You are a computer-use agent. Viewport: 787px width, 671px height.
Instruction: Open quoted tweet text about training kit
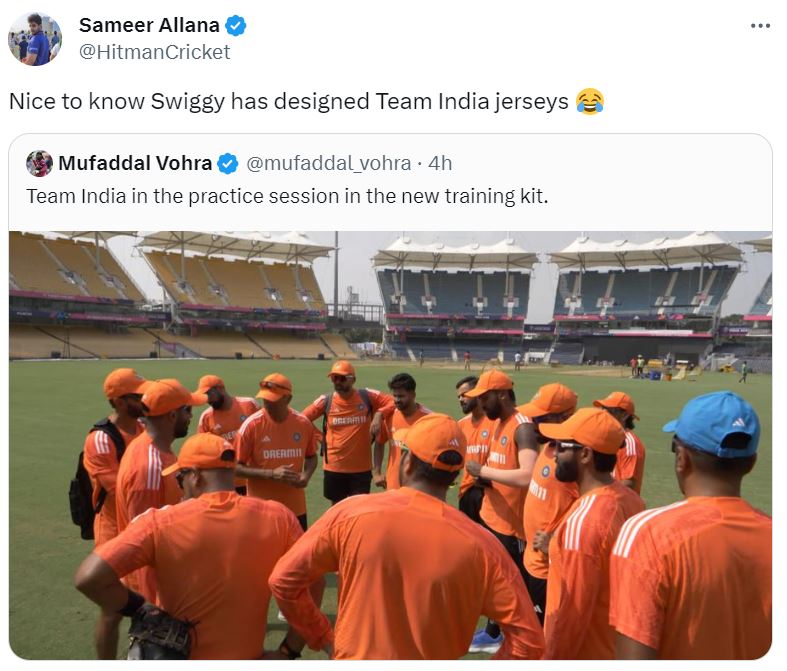[x=287, y=196]
